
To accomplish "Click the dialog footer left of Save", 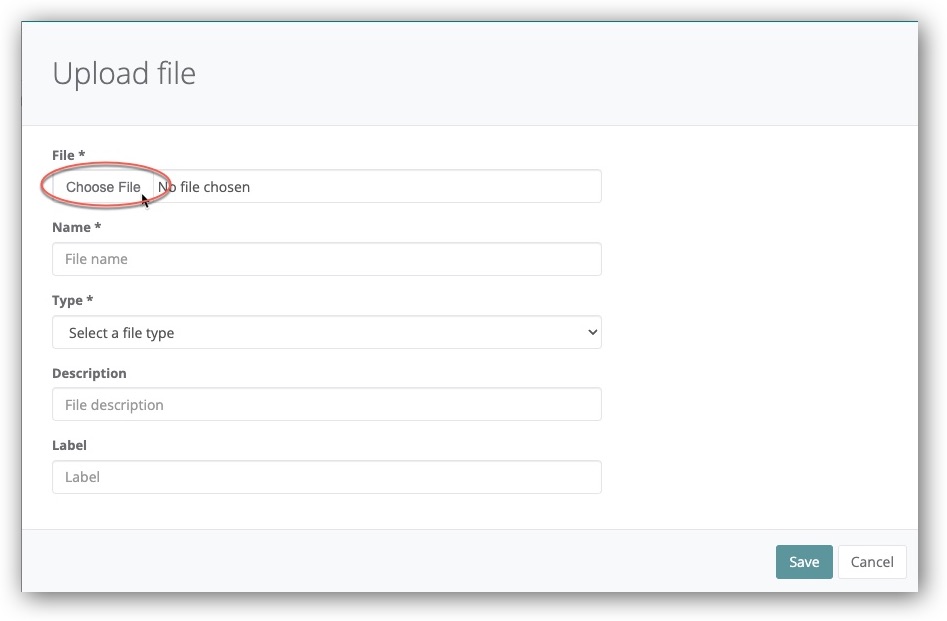I will coord(400,562).
